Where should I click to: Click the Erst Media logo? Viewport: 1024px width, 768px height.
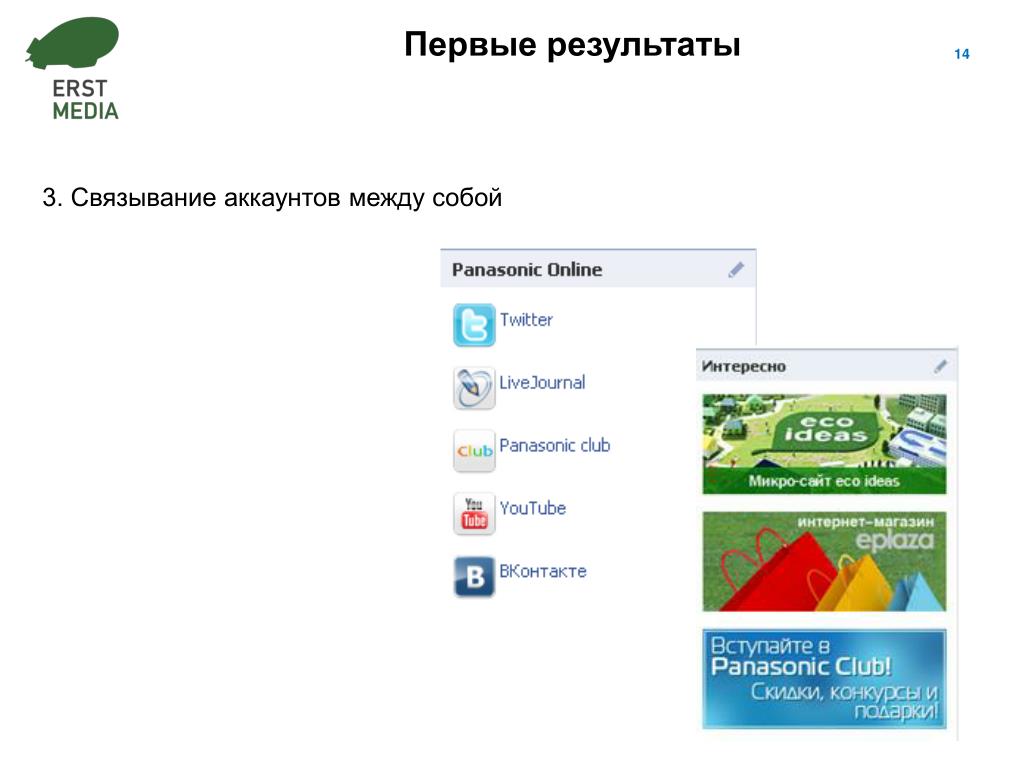point(73,69)
